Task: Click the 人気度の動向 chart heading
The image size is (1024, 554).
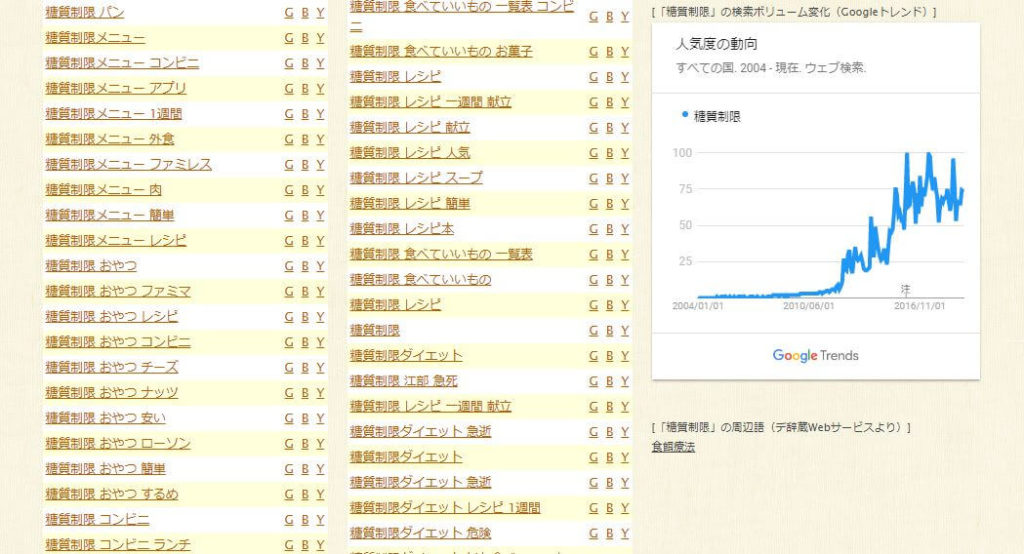Action: 716,44
